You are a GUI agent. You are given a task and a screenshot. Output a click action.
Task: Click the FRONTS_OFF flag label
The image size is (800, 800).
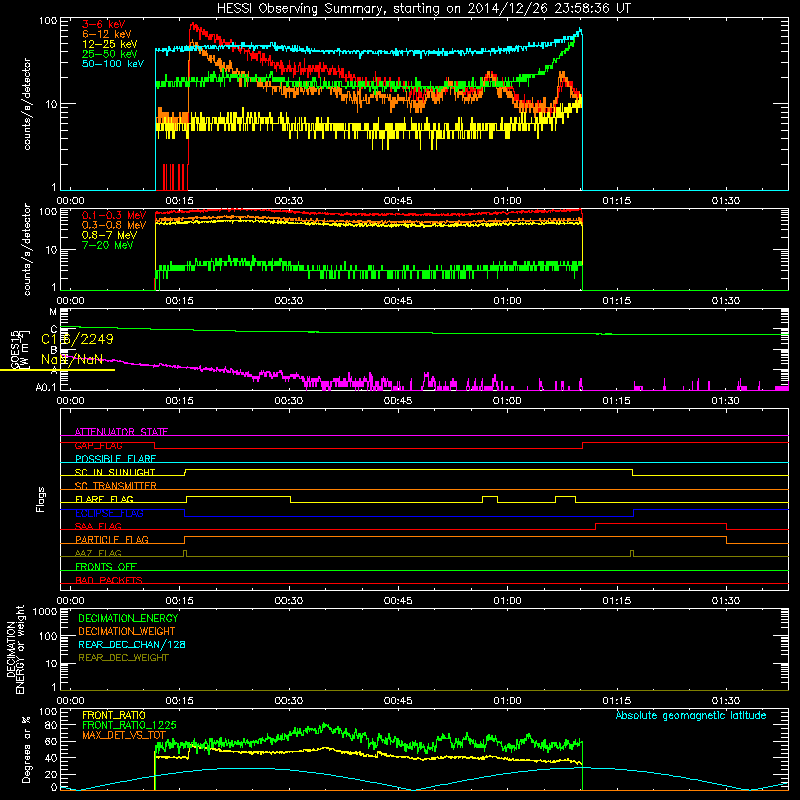pyautogui.click(x=106, y=567)
